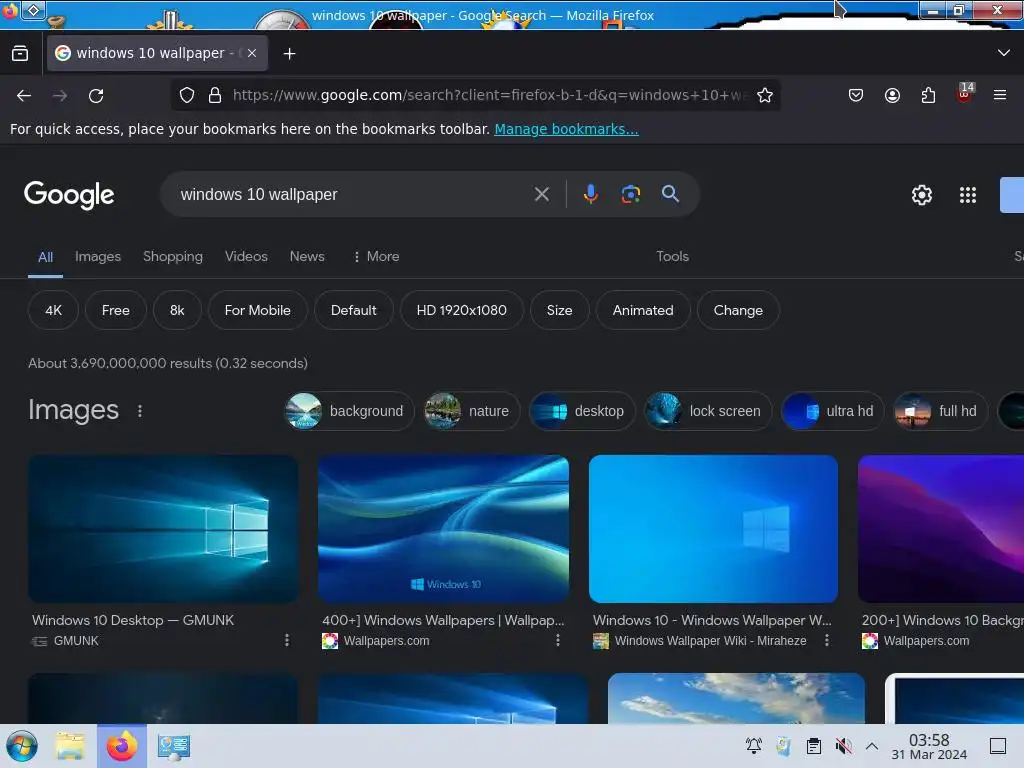
Task: Open the tracking protection shield icon
Action: [187, 95]
